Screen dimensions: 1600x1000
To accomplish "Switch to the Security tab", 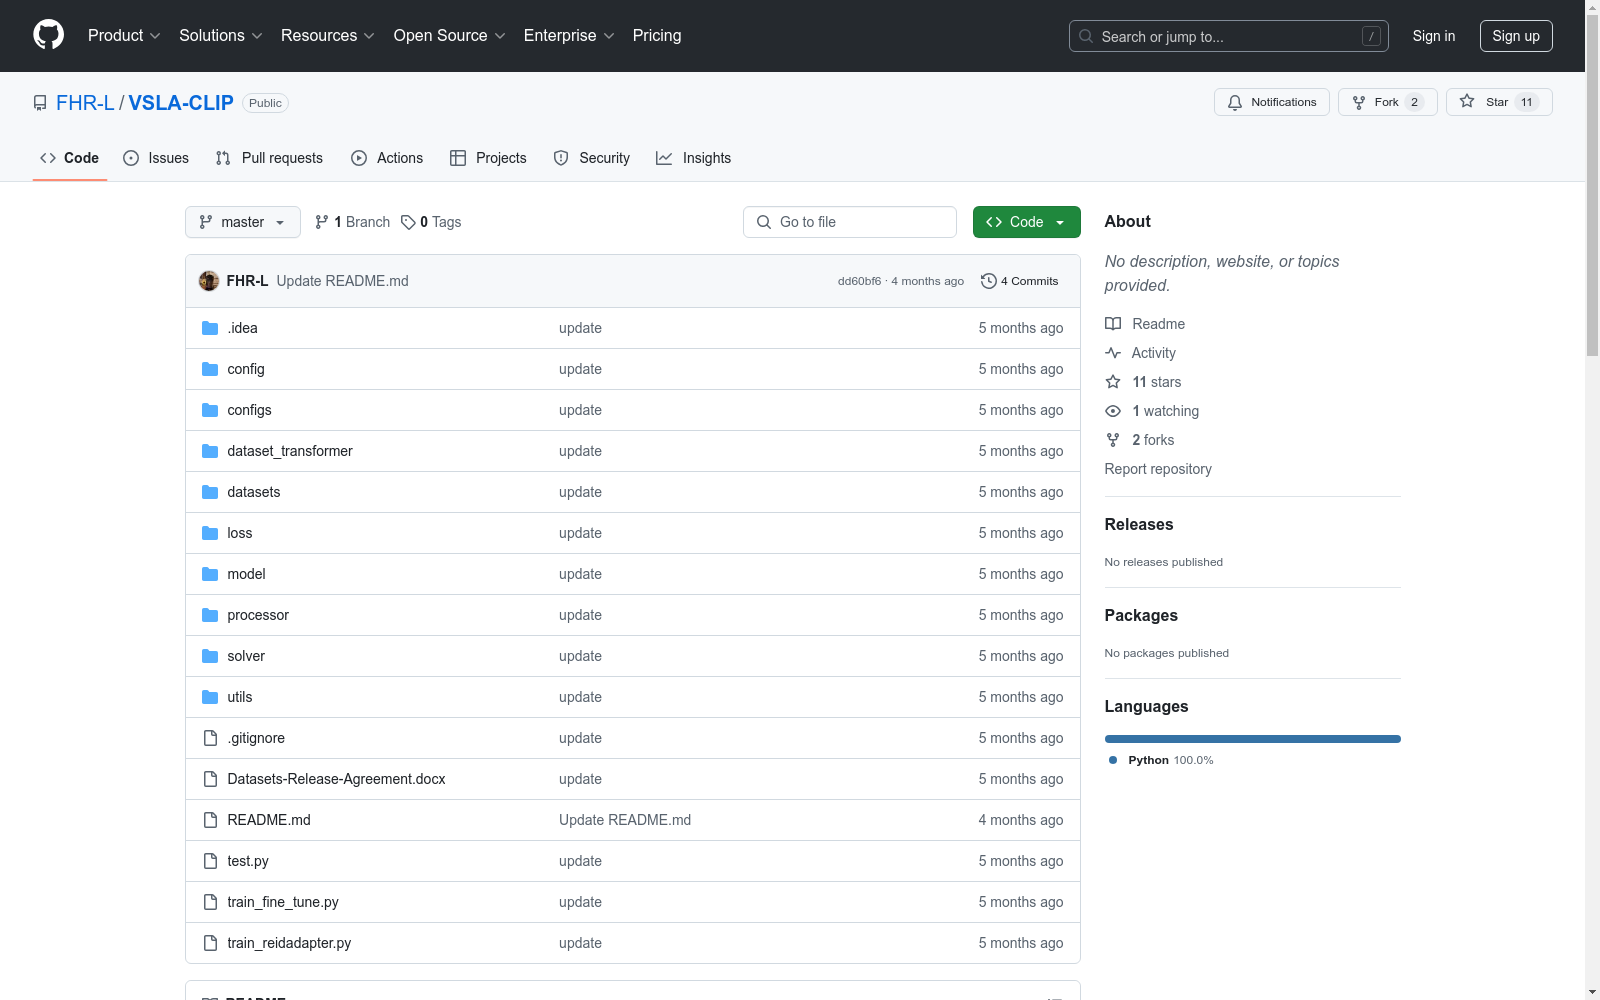I will tap(592, 158).
